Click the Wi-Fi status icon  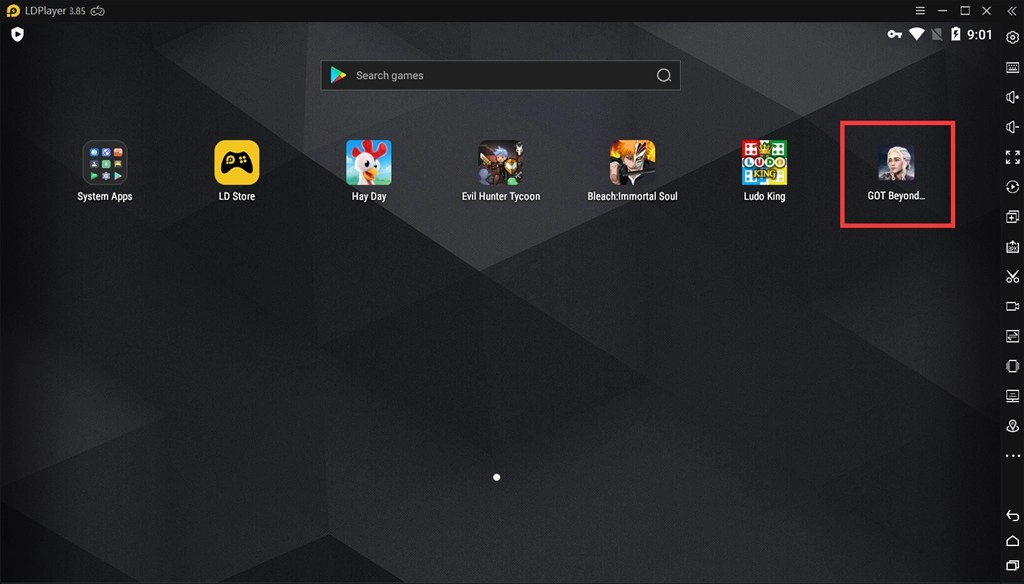point(916,34)
